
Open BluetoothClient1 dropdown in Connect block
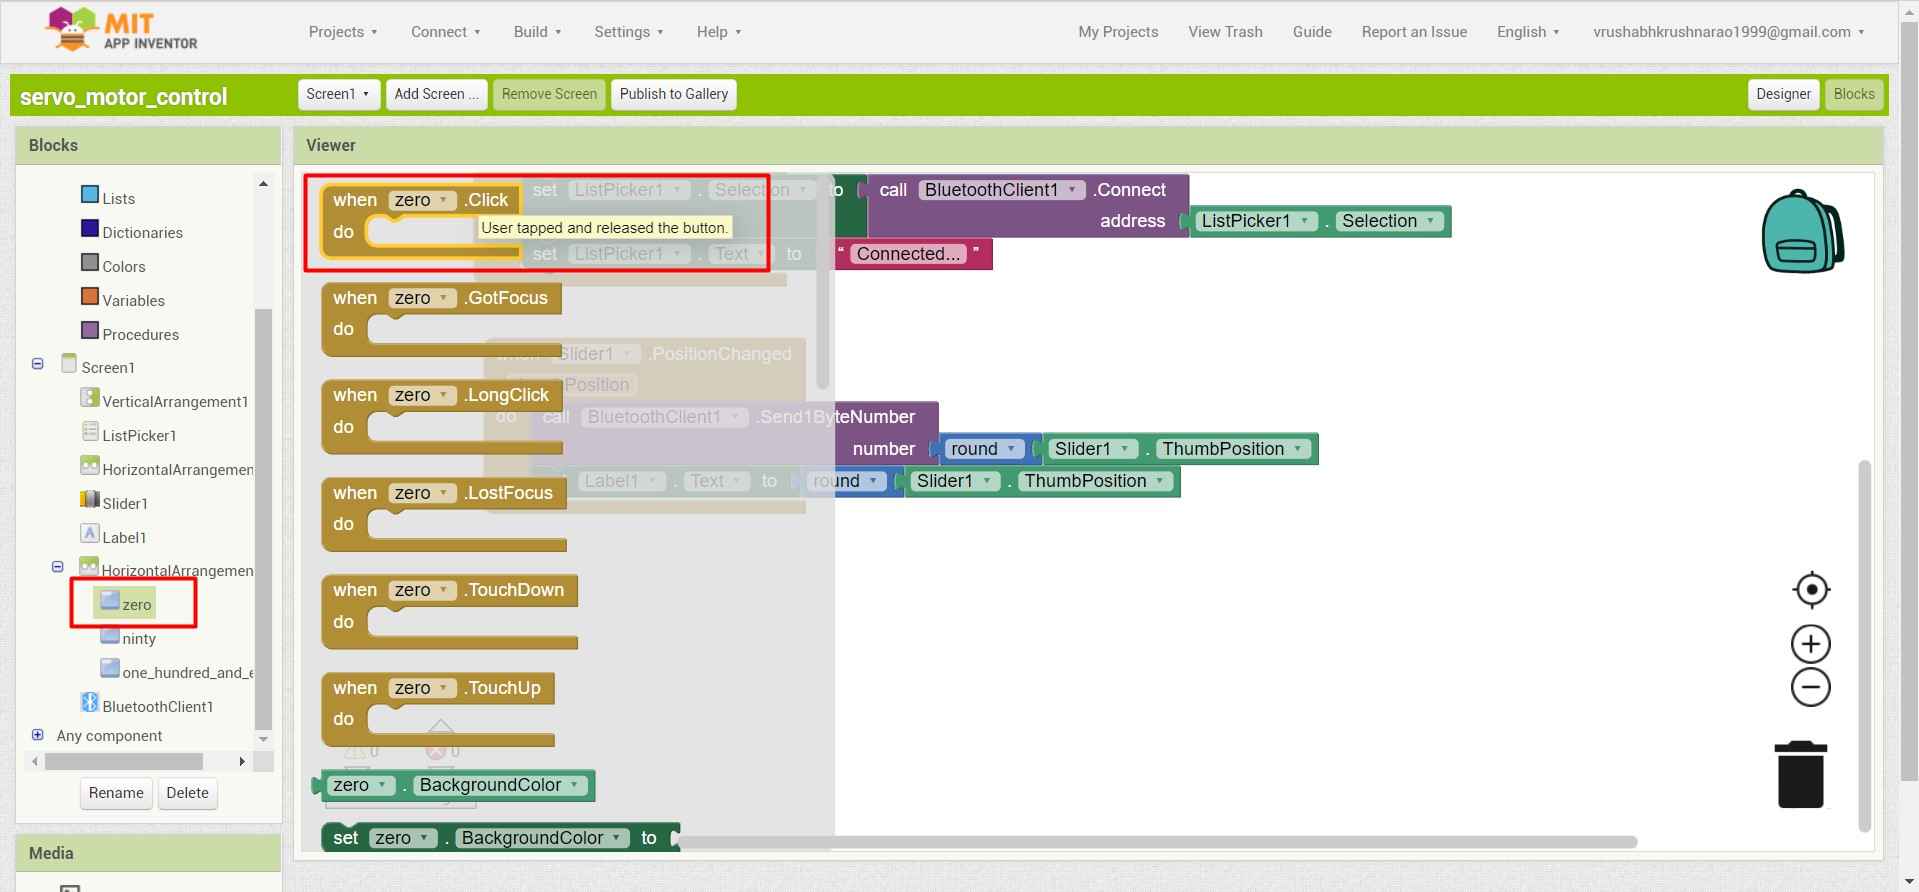pos(1002,190)
